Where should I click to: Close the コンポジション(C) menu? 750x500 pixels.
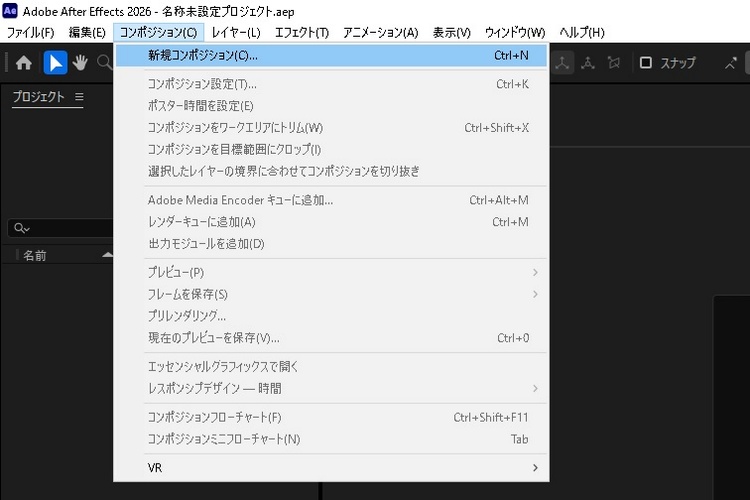(158, 33)
